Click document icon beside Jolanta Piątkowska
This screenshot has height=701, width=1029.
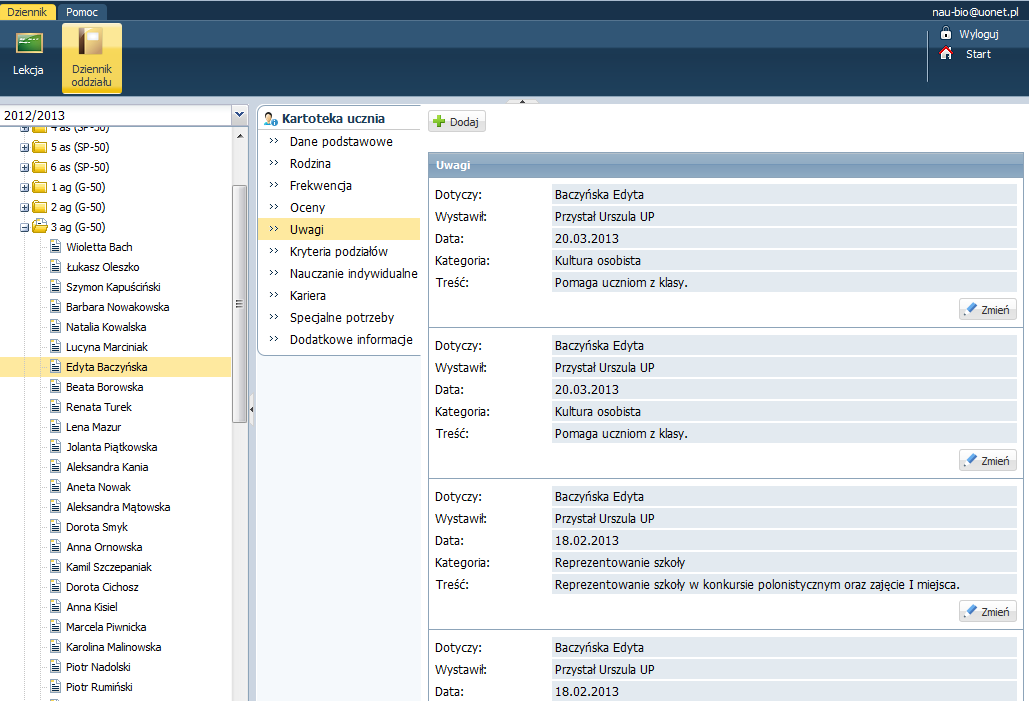tap(56, 447)
